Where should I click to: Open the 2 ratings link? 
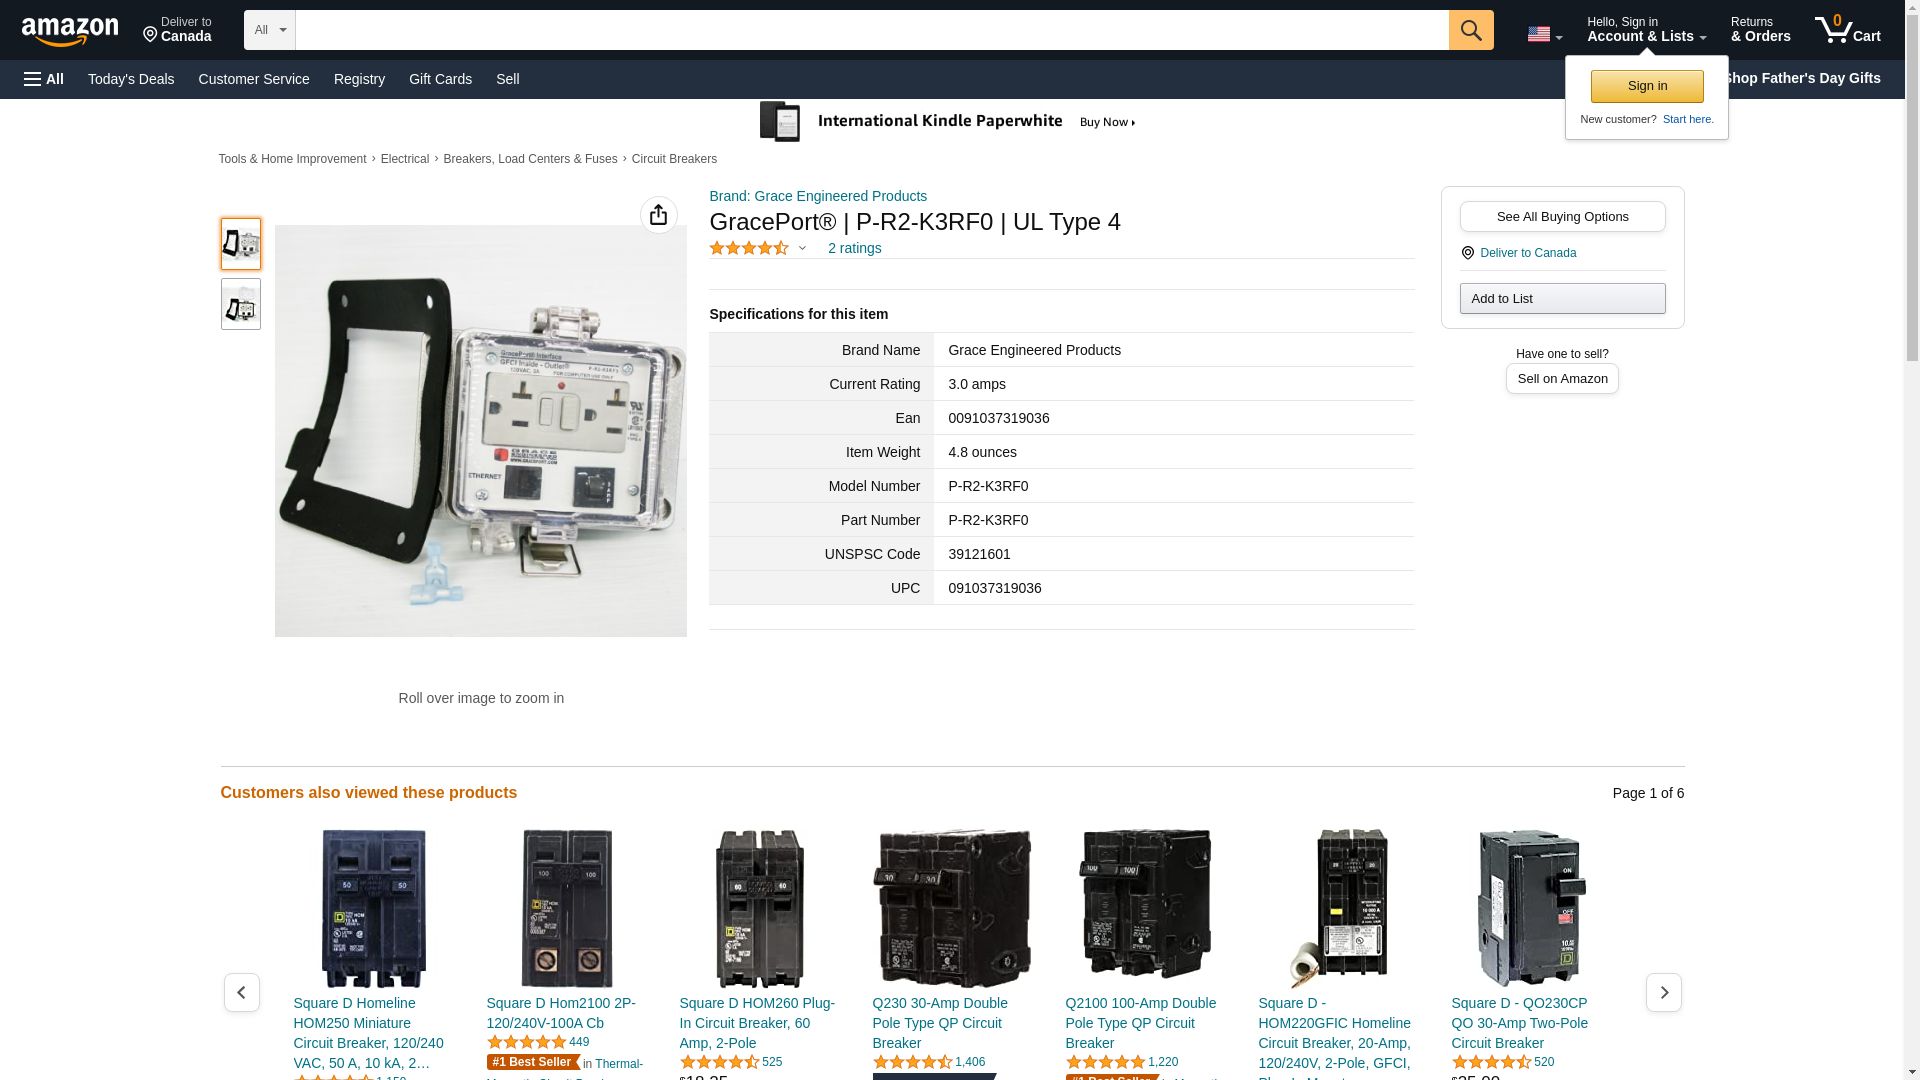pyautogui.click(x=854, y=248)
